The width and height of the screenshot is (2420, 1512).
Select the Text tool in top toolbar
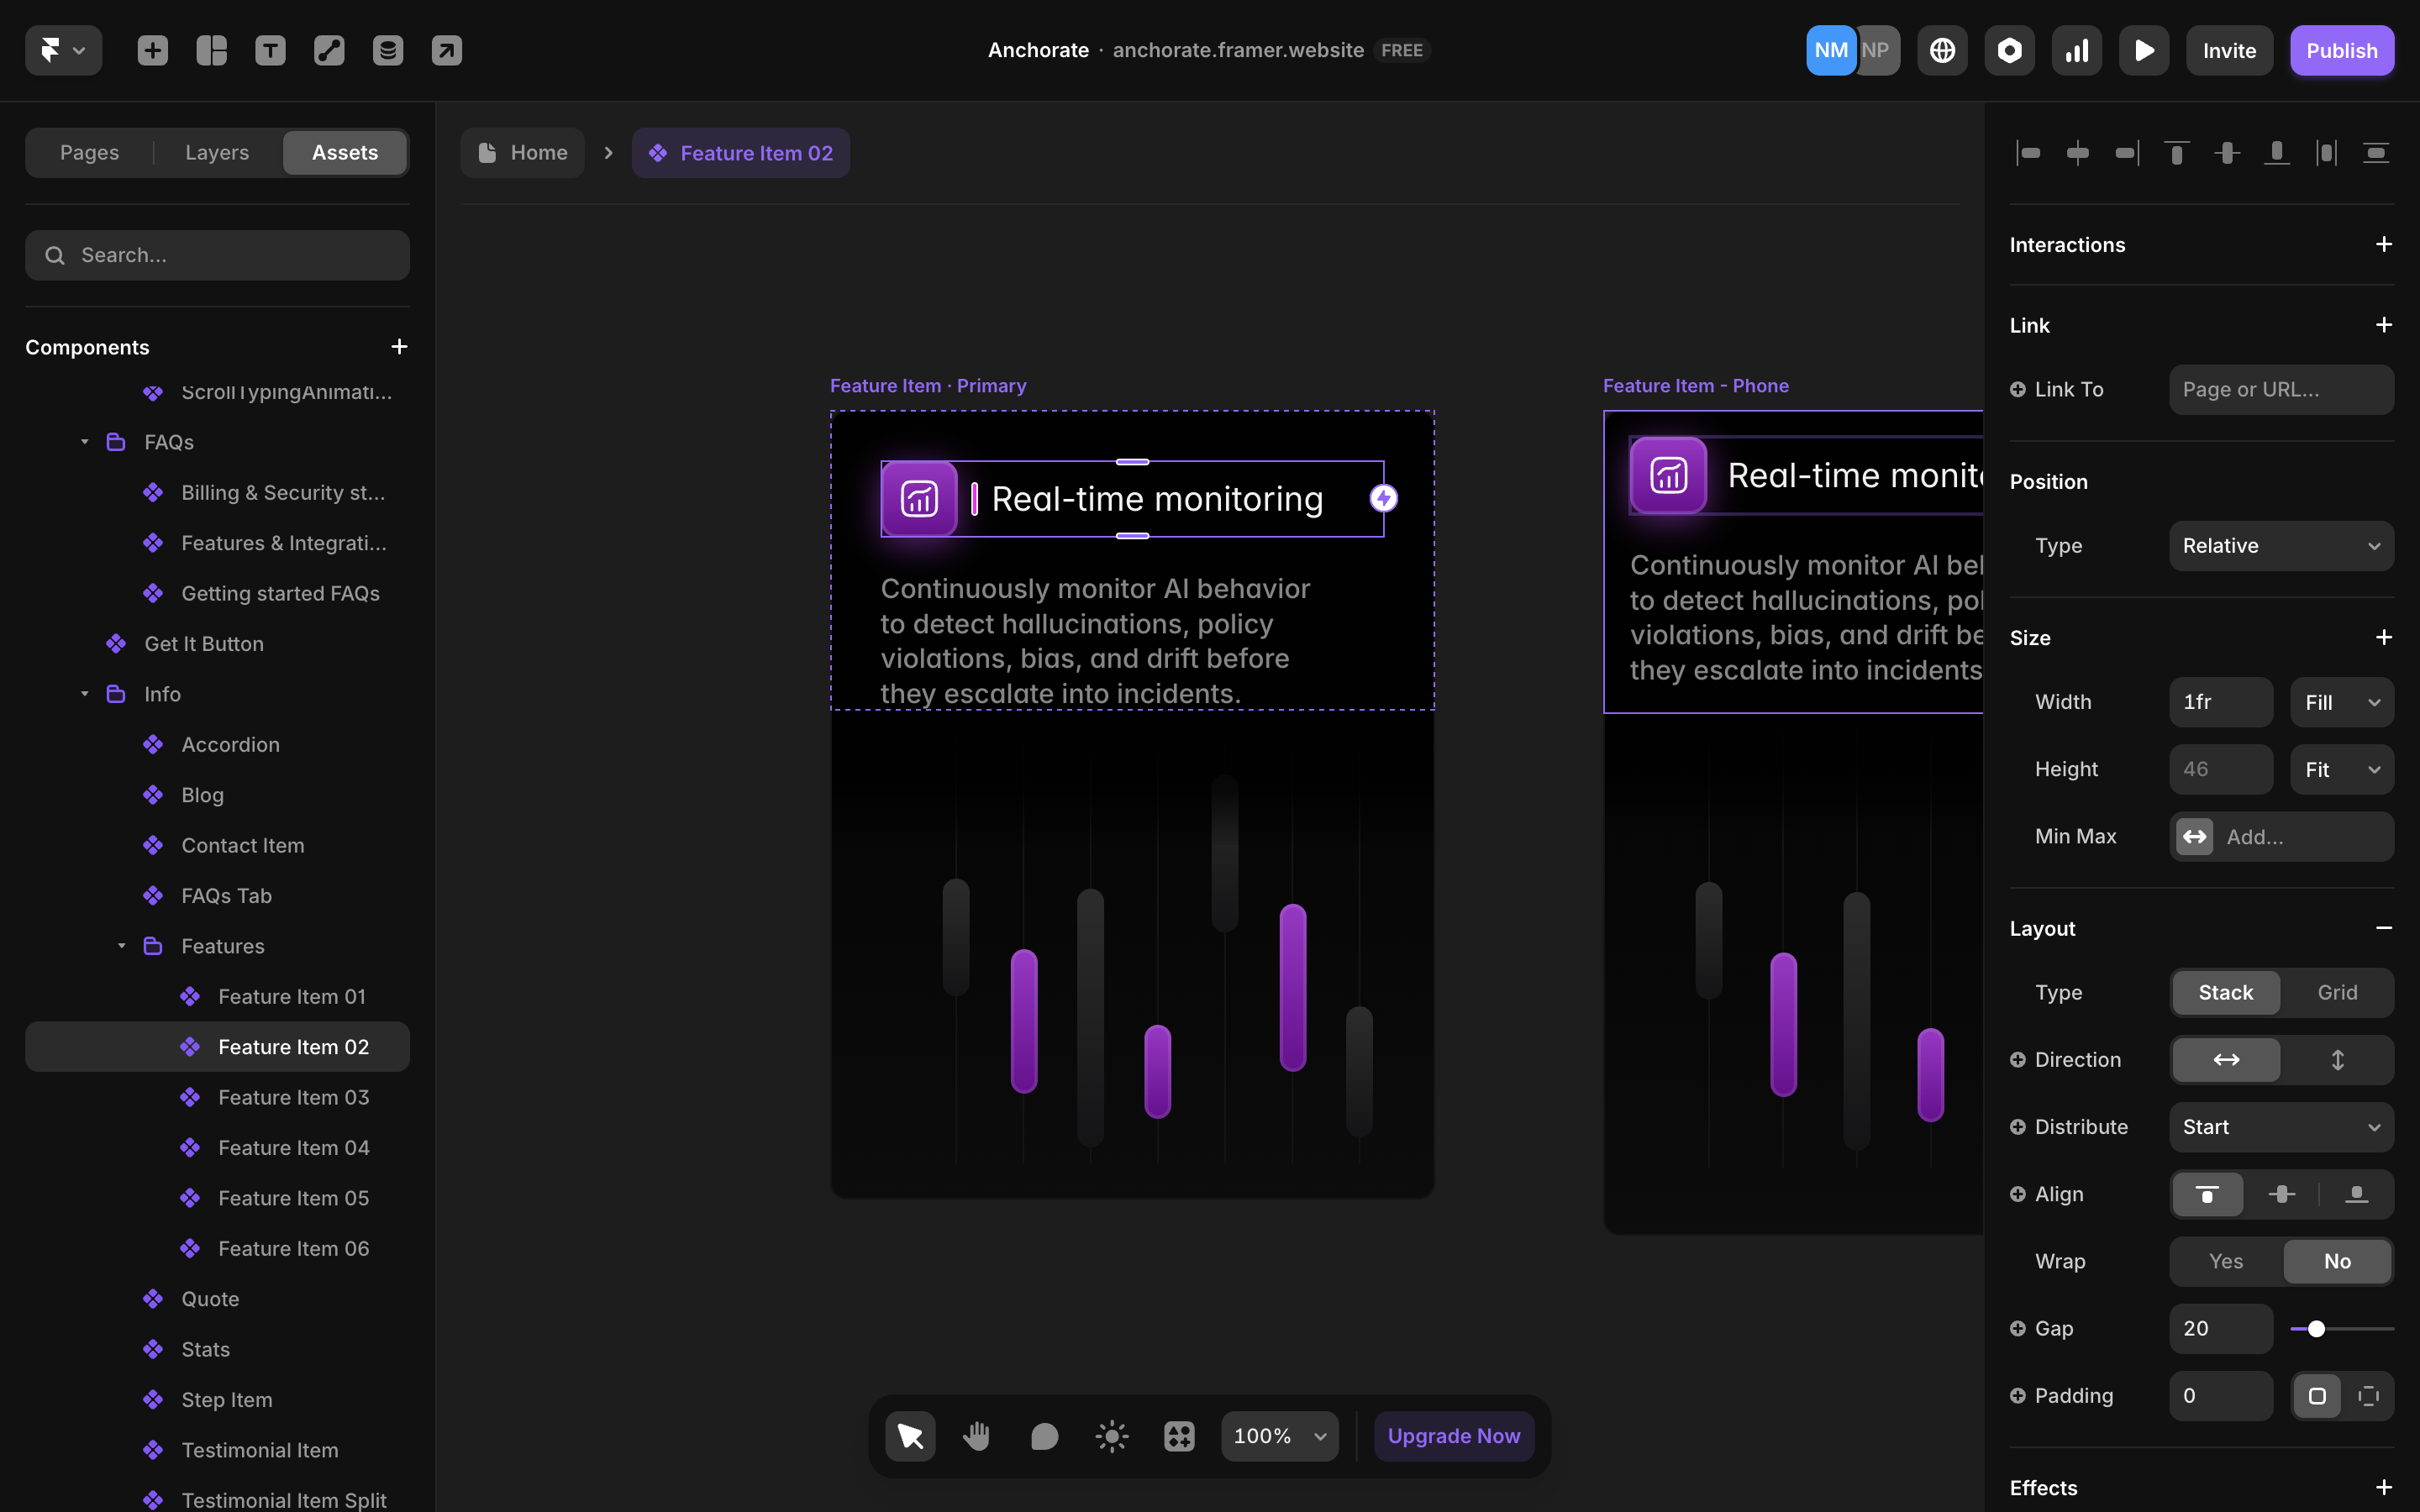pos(270,50)
